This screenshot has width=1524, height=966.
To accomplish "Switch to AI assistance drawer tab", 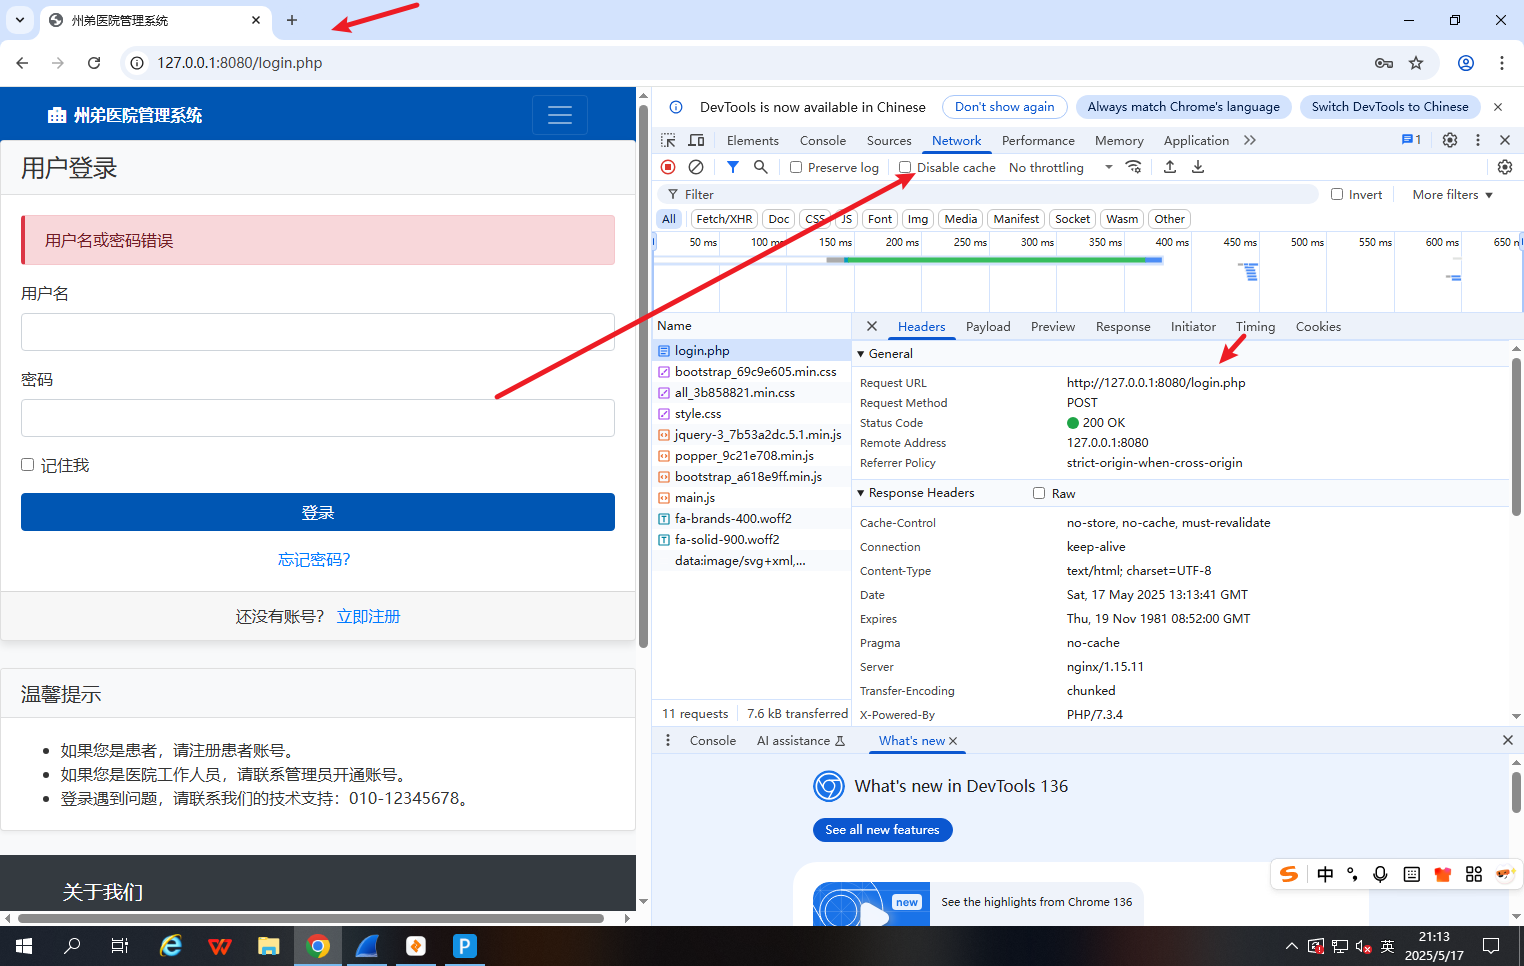I will click(x=801, y=740).
